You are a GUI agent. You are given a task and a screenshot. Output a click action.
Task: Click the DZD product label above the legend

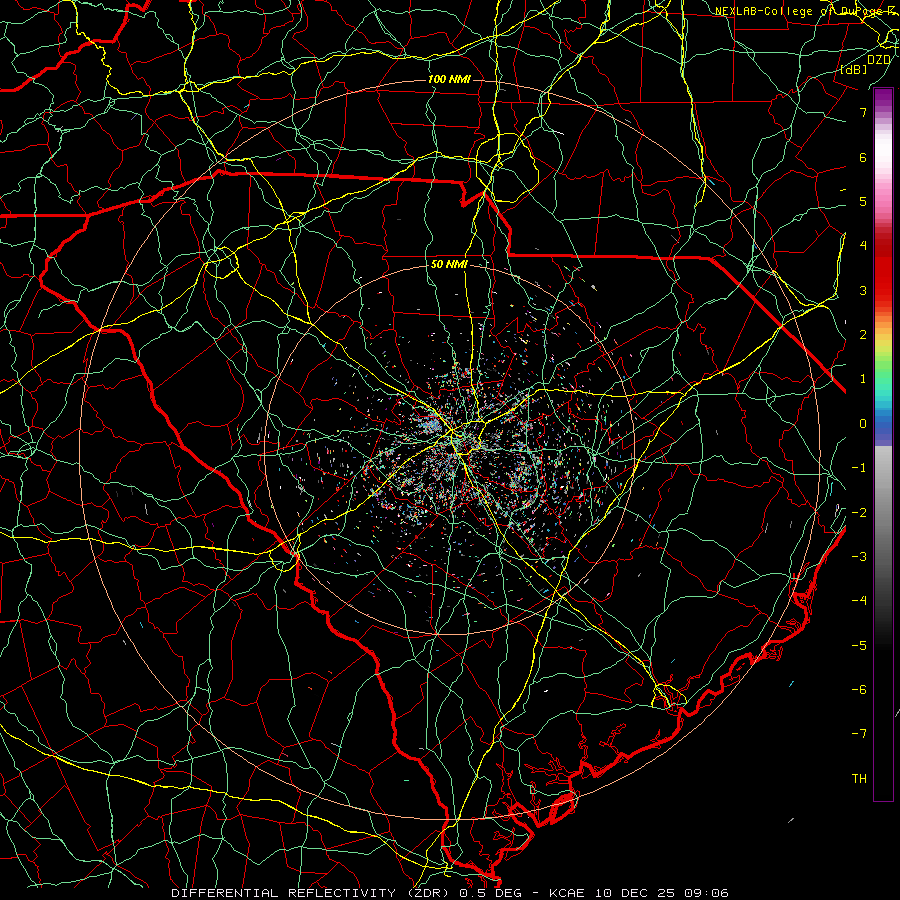tap(878, 59)
